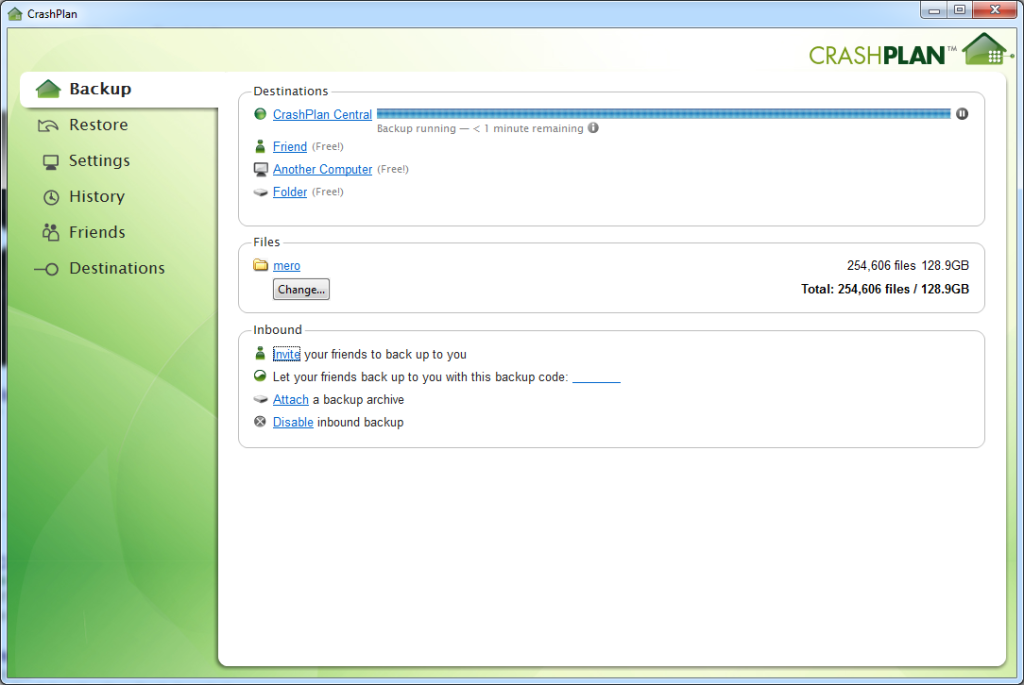
Task: Maximize the CrashPlan window
Action: (959, 10)
